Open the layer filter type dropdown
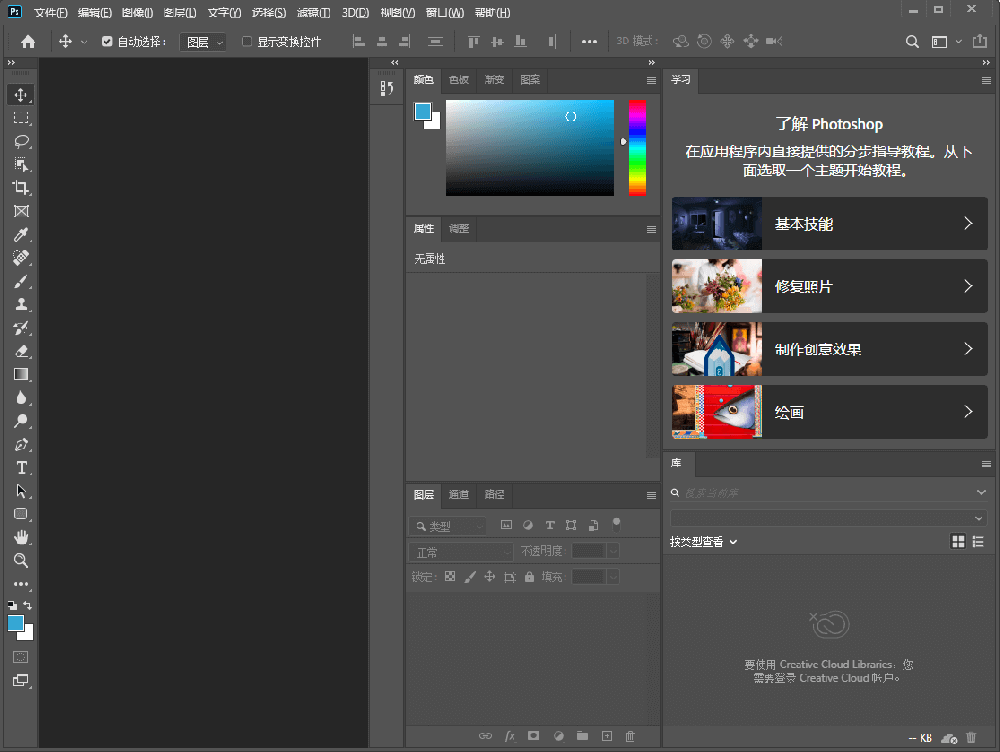 [x=447, y=526]
